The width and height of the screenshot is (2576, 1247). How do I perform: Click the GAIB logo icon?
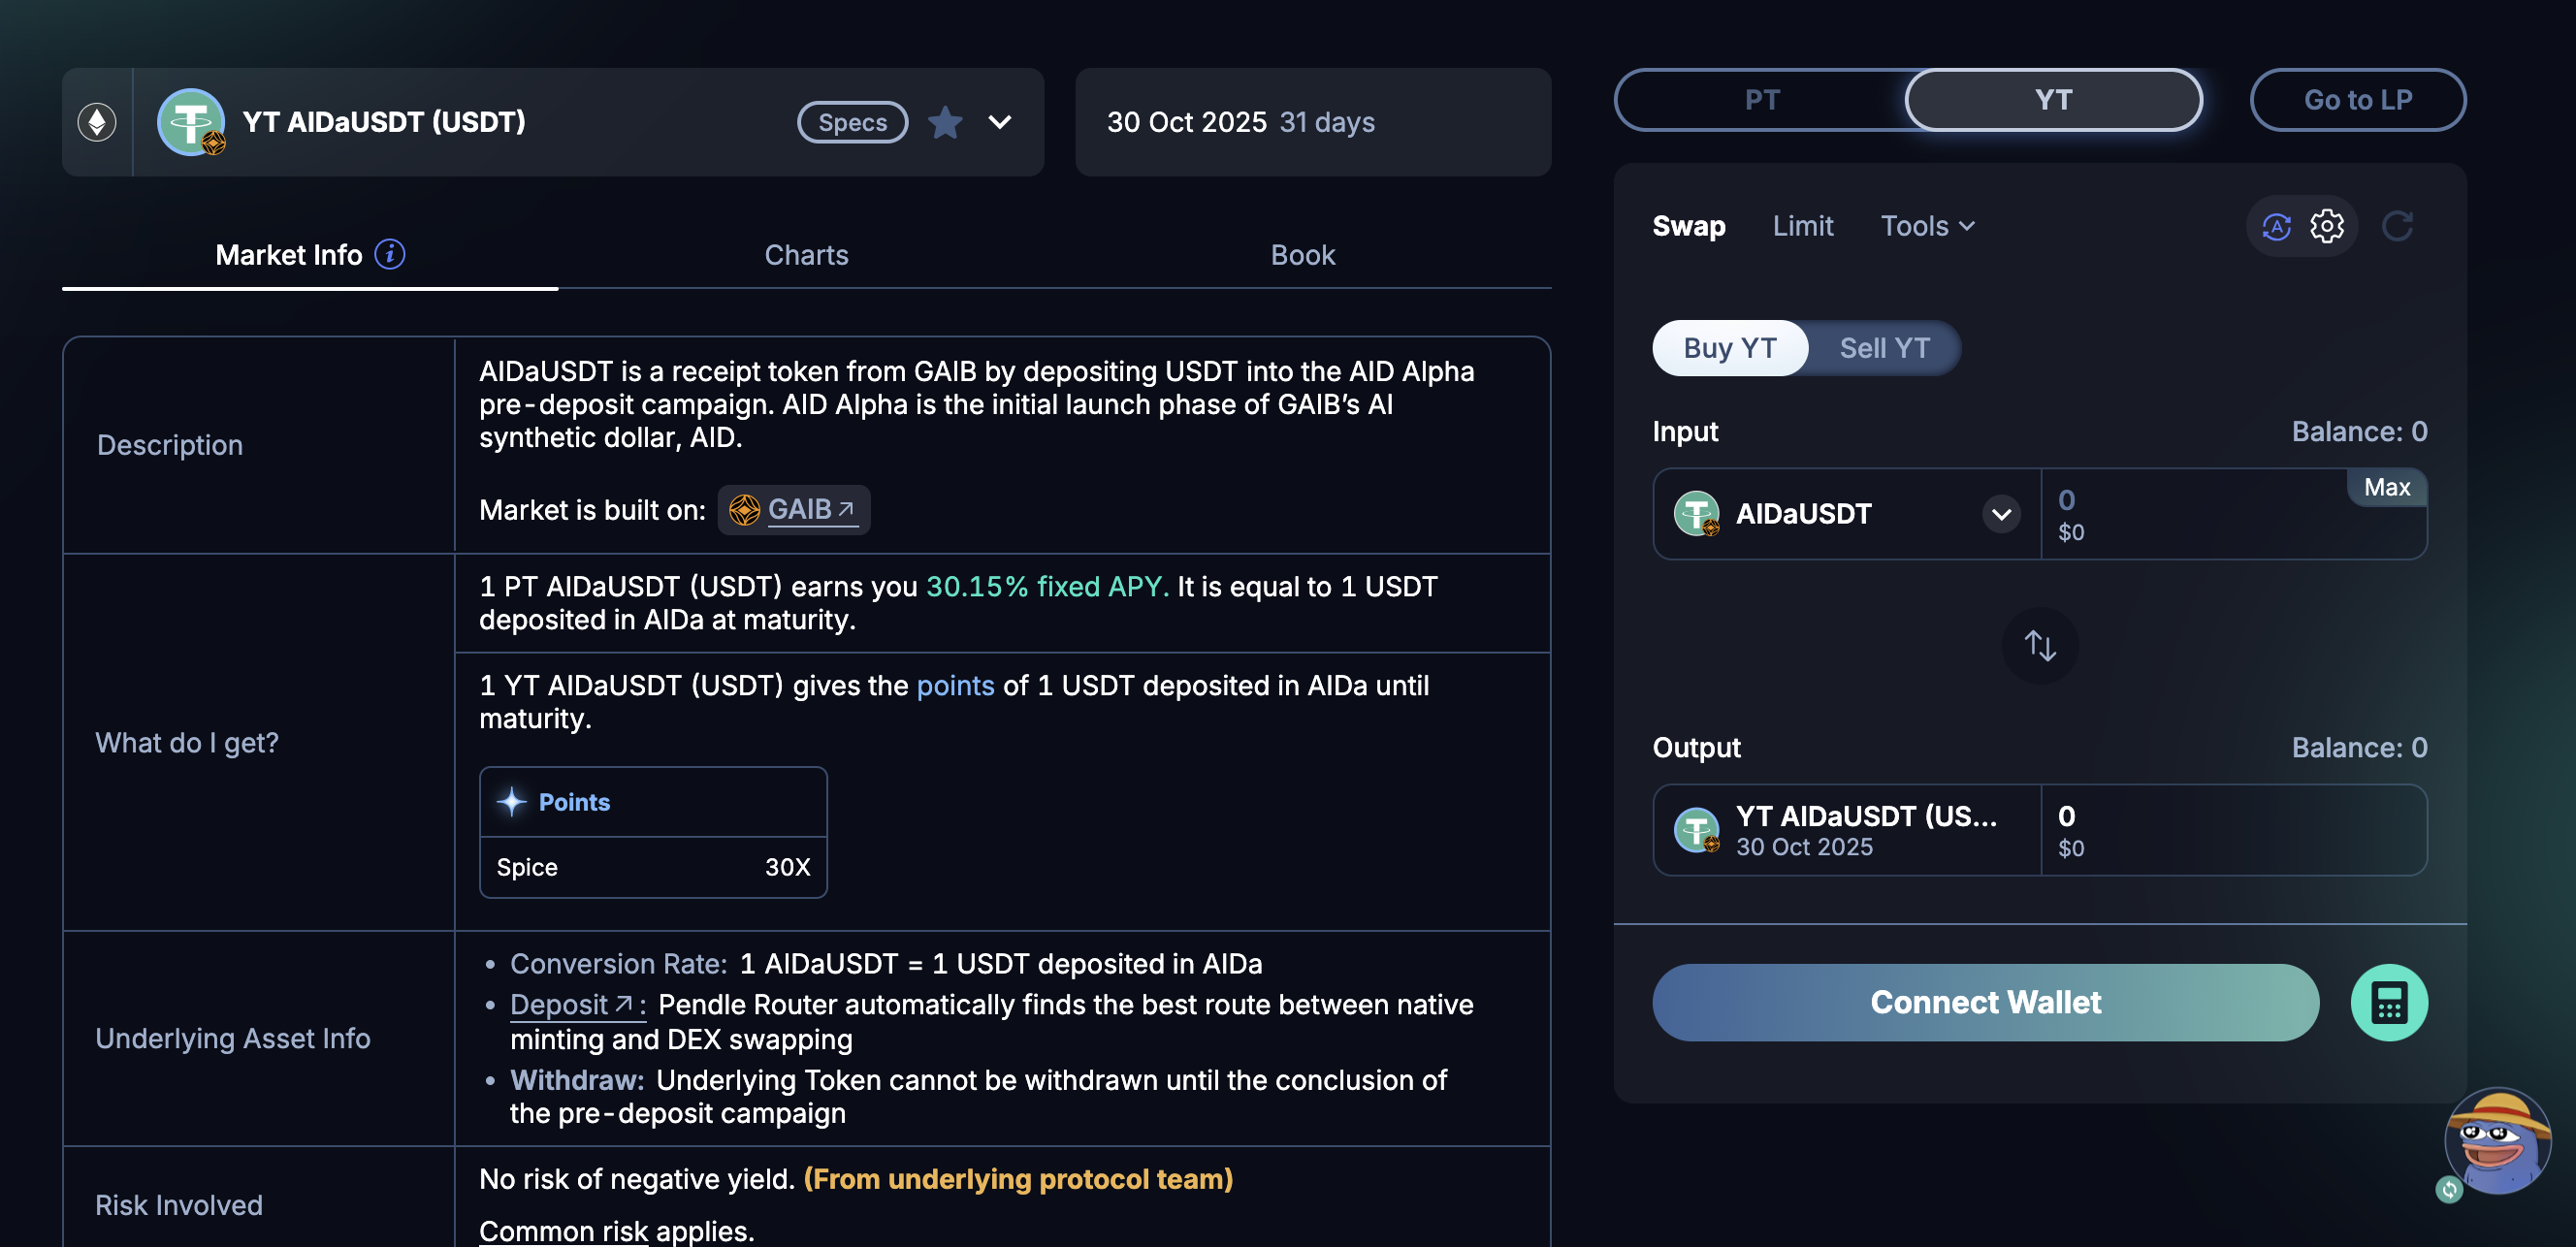coord(744,510)
